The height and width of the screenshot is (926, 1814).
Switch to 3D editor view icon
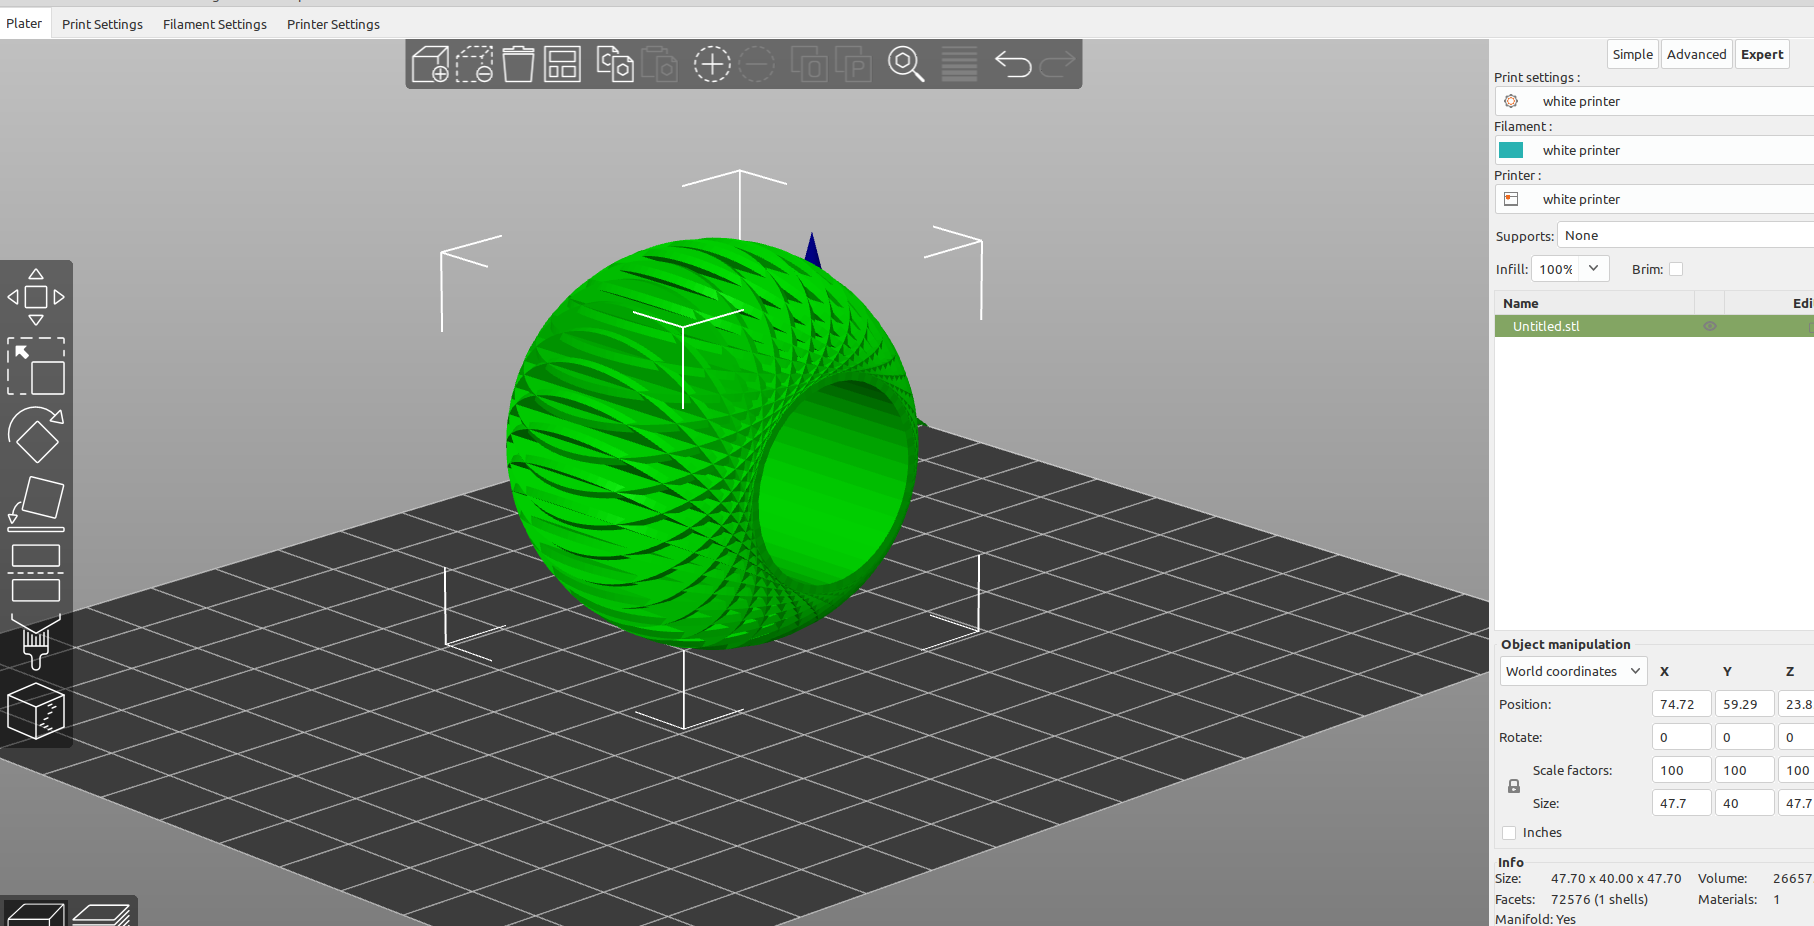[35, 914]
